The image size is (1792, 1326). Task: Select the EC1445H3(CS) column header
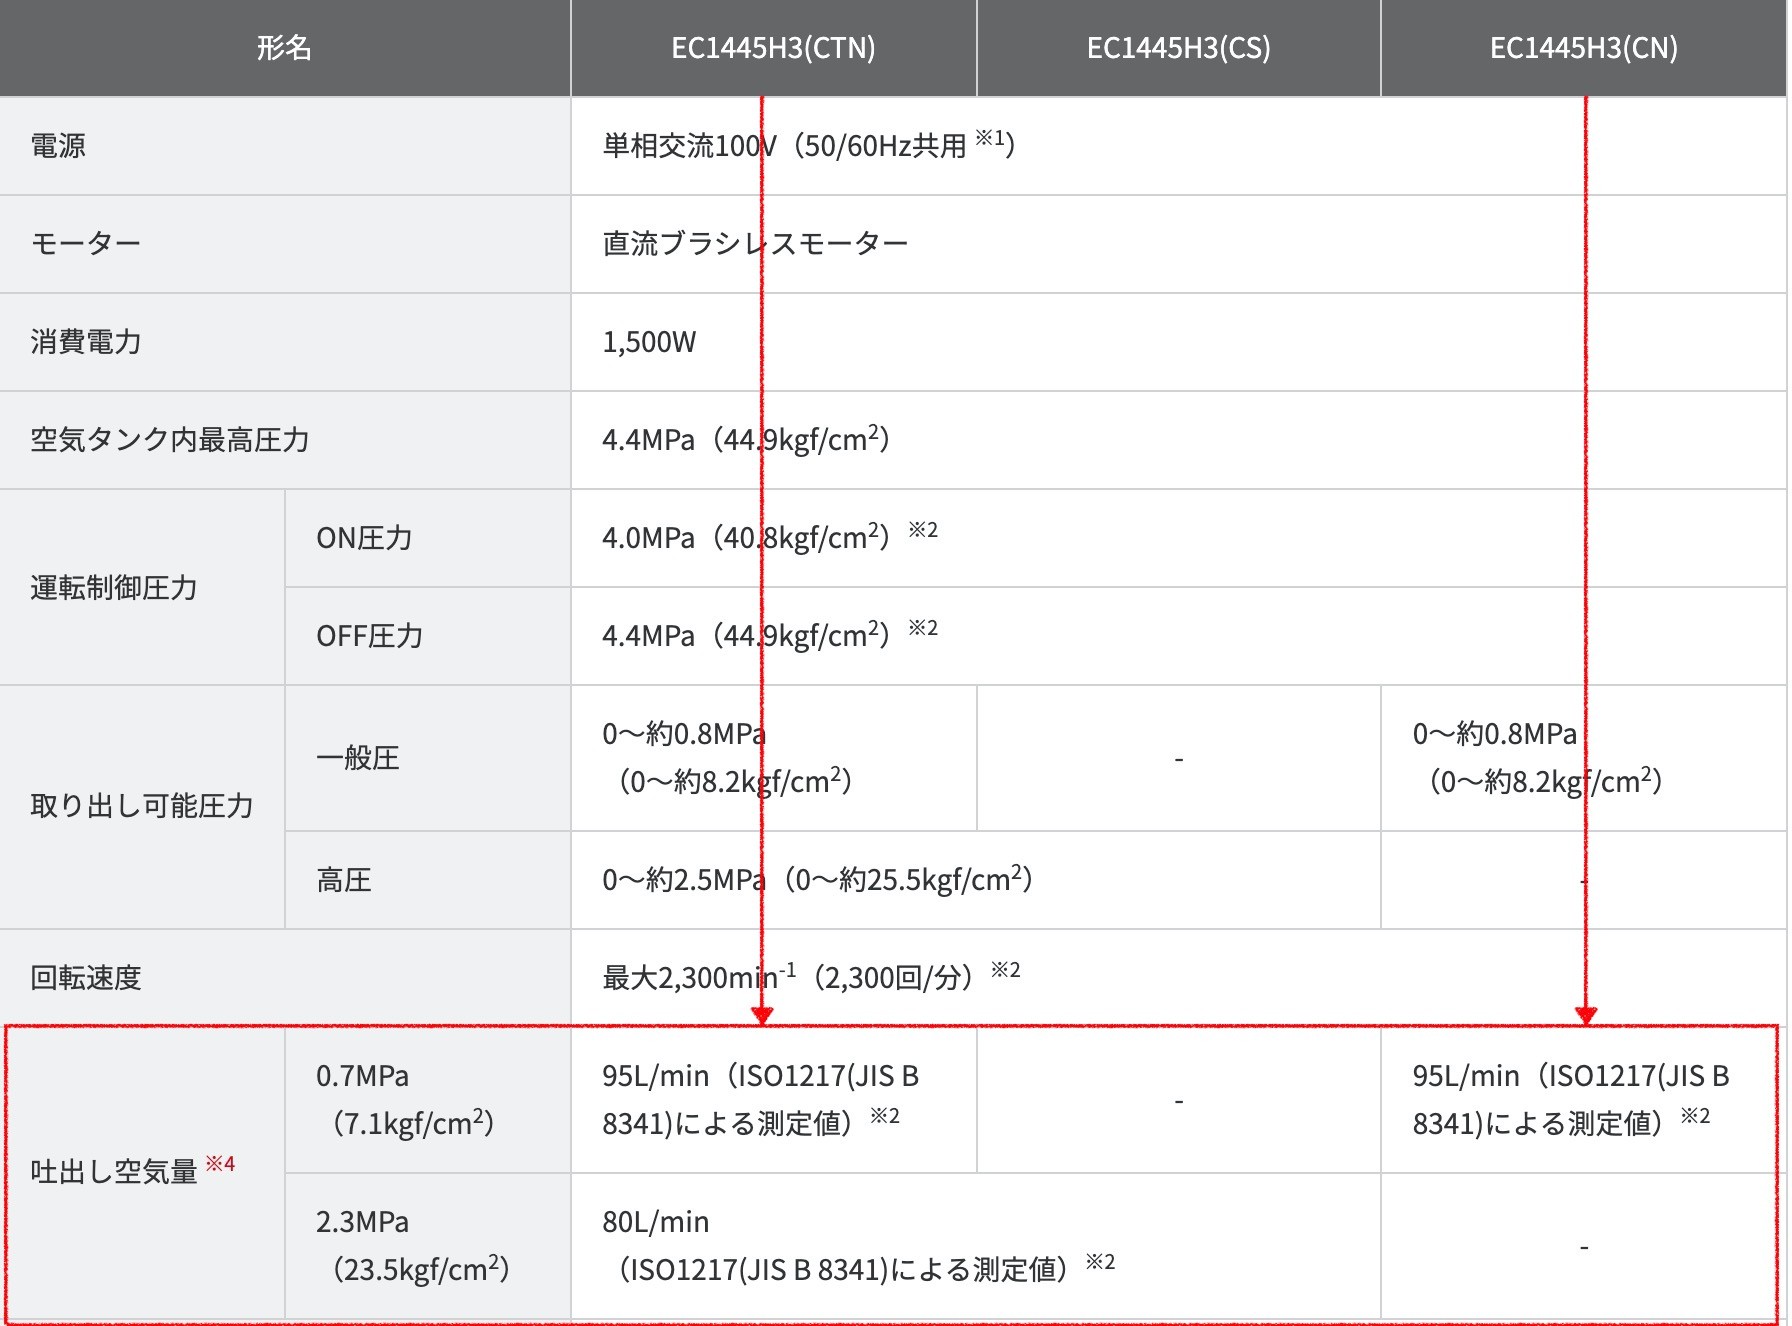tap(1178, 48)
